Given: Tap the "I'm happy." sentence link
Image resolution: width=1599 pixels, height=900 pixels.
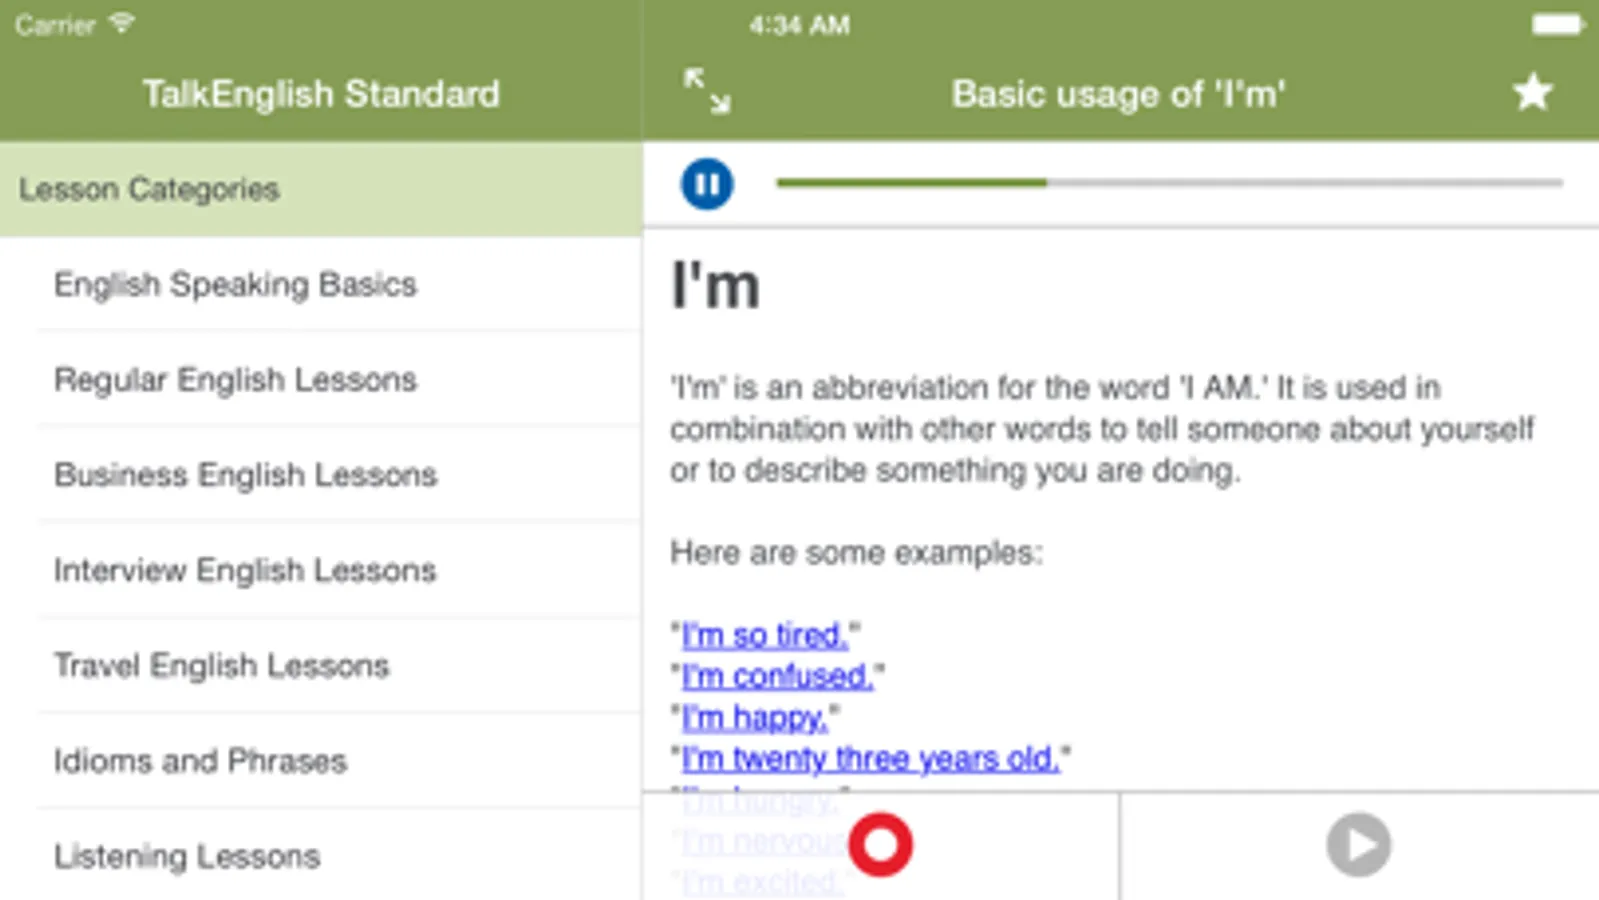Looking at the screenshot, I should coord(755,717).
